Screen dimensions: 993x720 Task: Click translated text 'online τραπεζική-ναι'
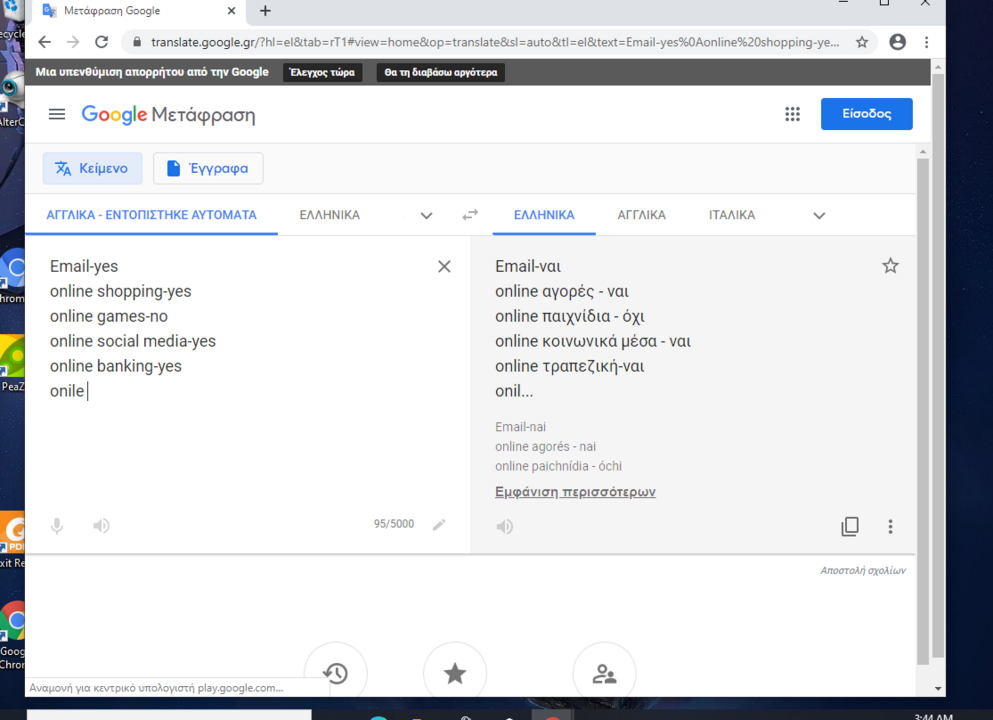(x=569, y=366)
